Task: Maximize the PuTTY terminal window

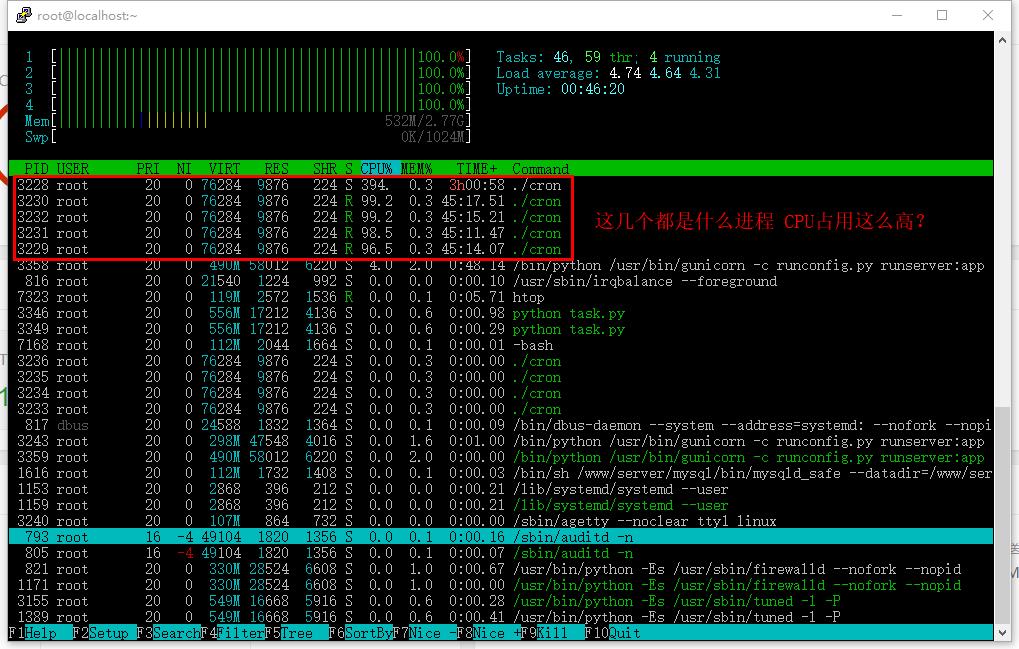Action: 942,15
